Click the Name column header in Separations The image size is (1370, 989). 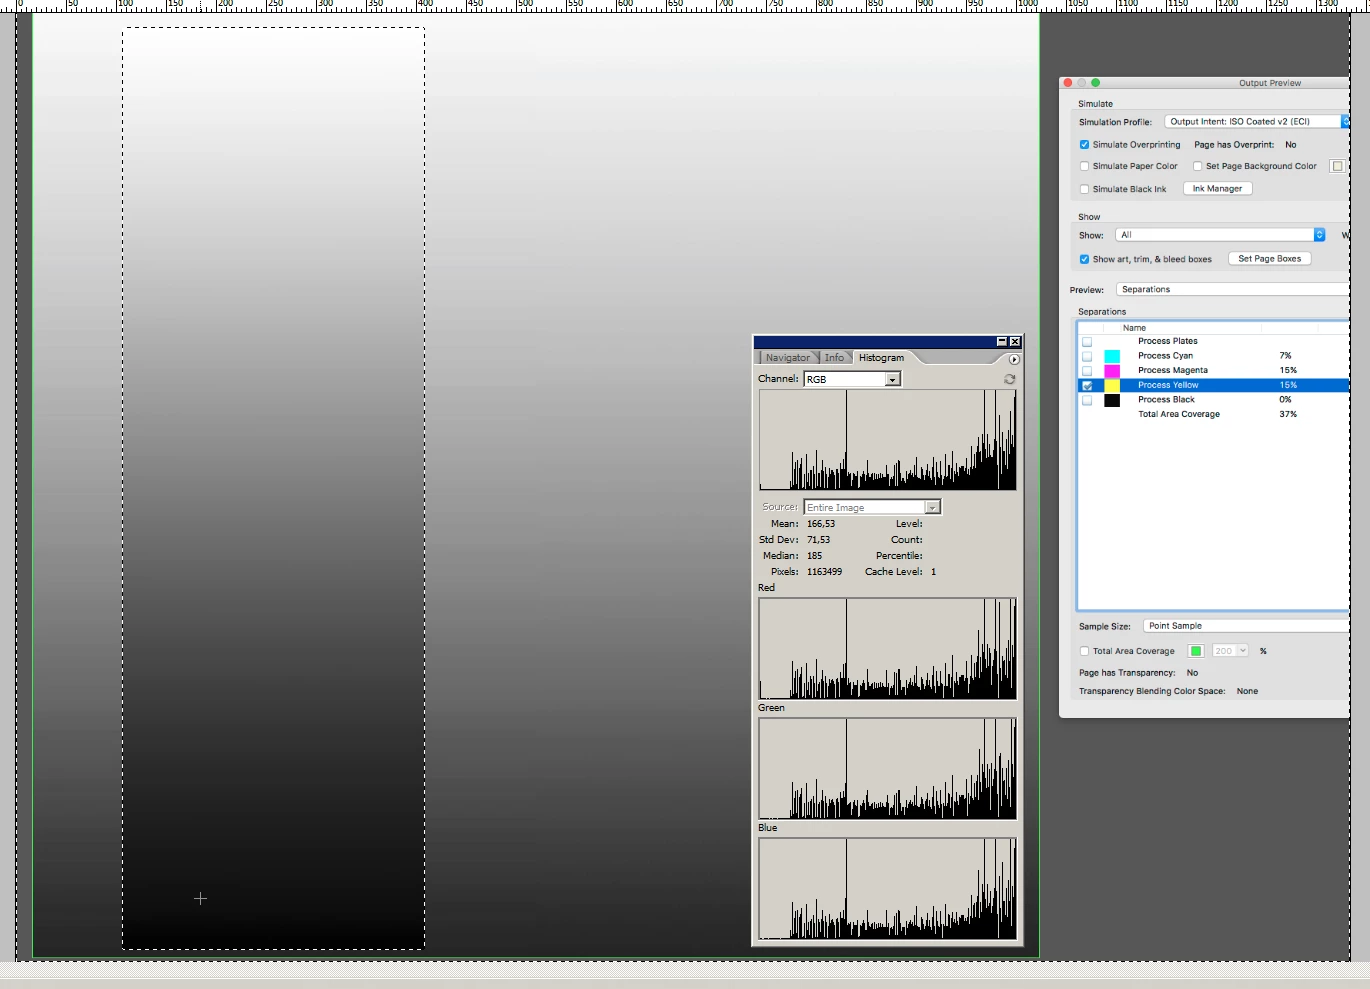pos(1134,328)
